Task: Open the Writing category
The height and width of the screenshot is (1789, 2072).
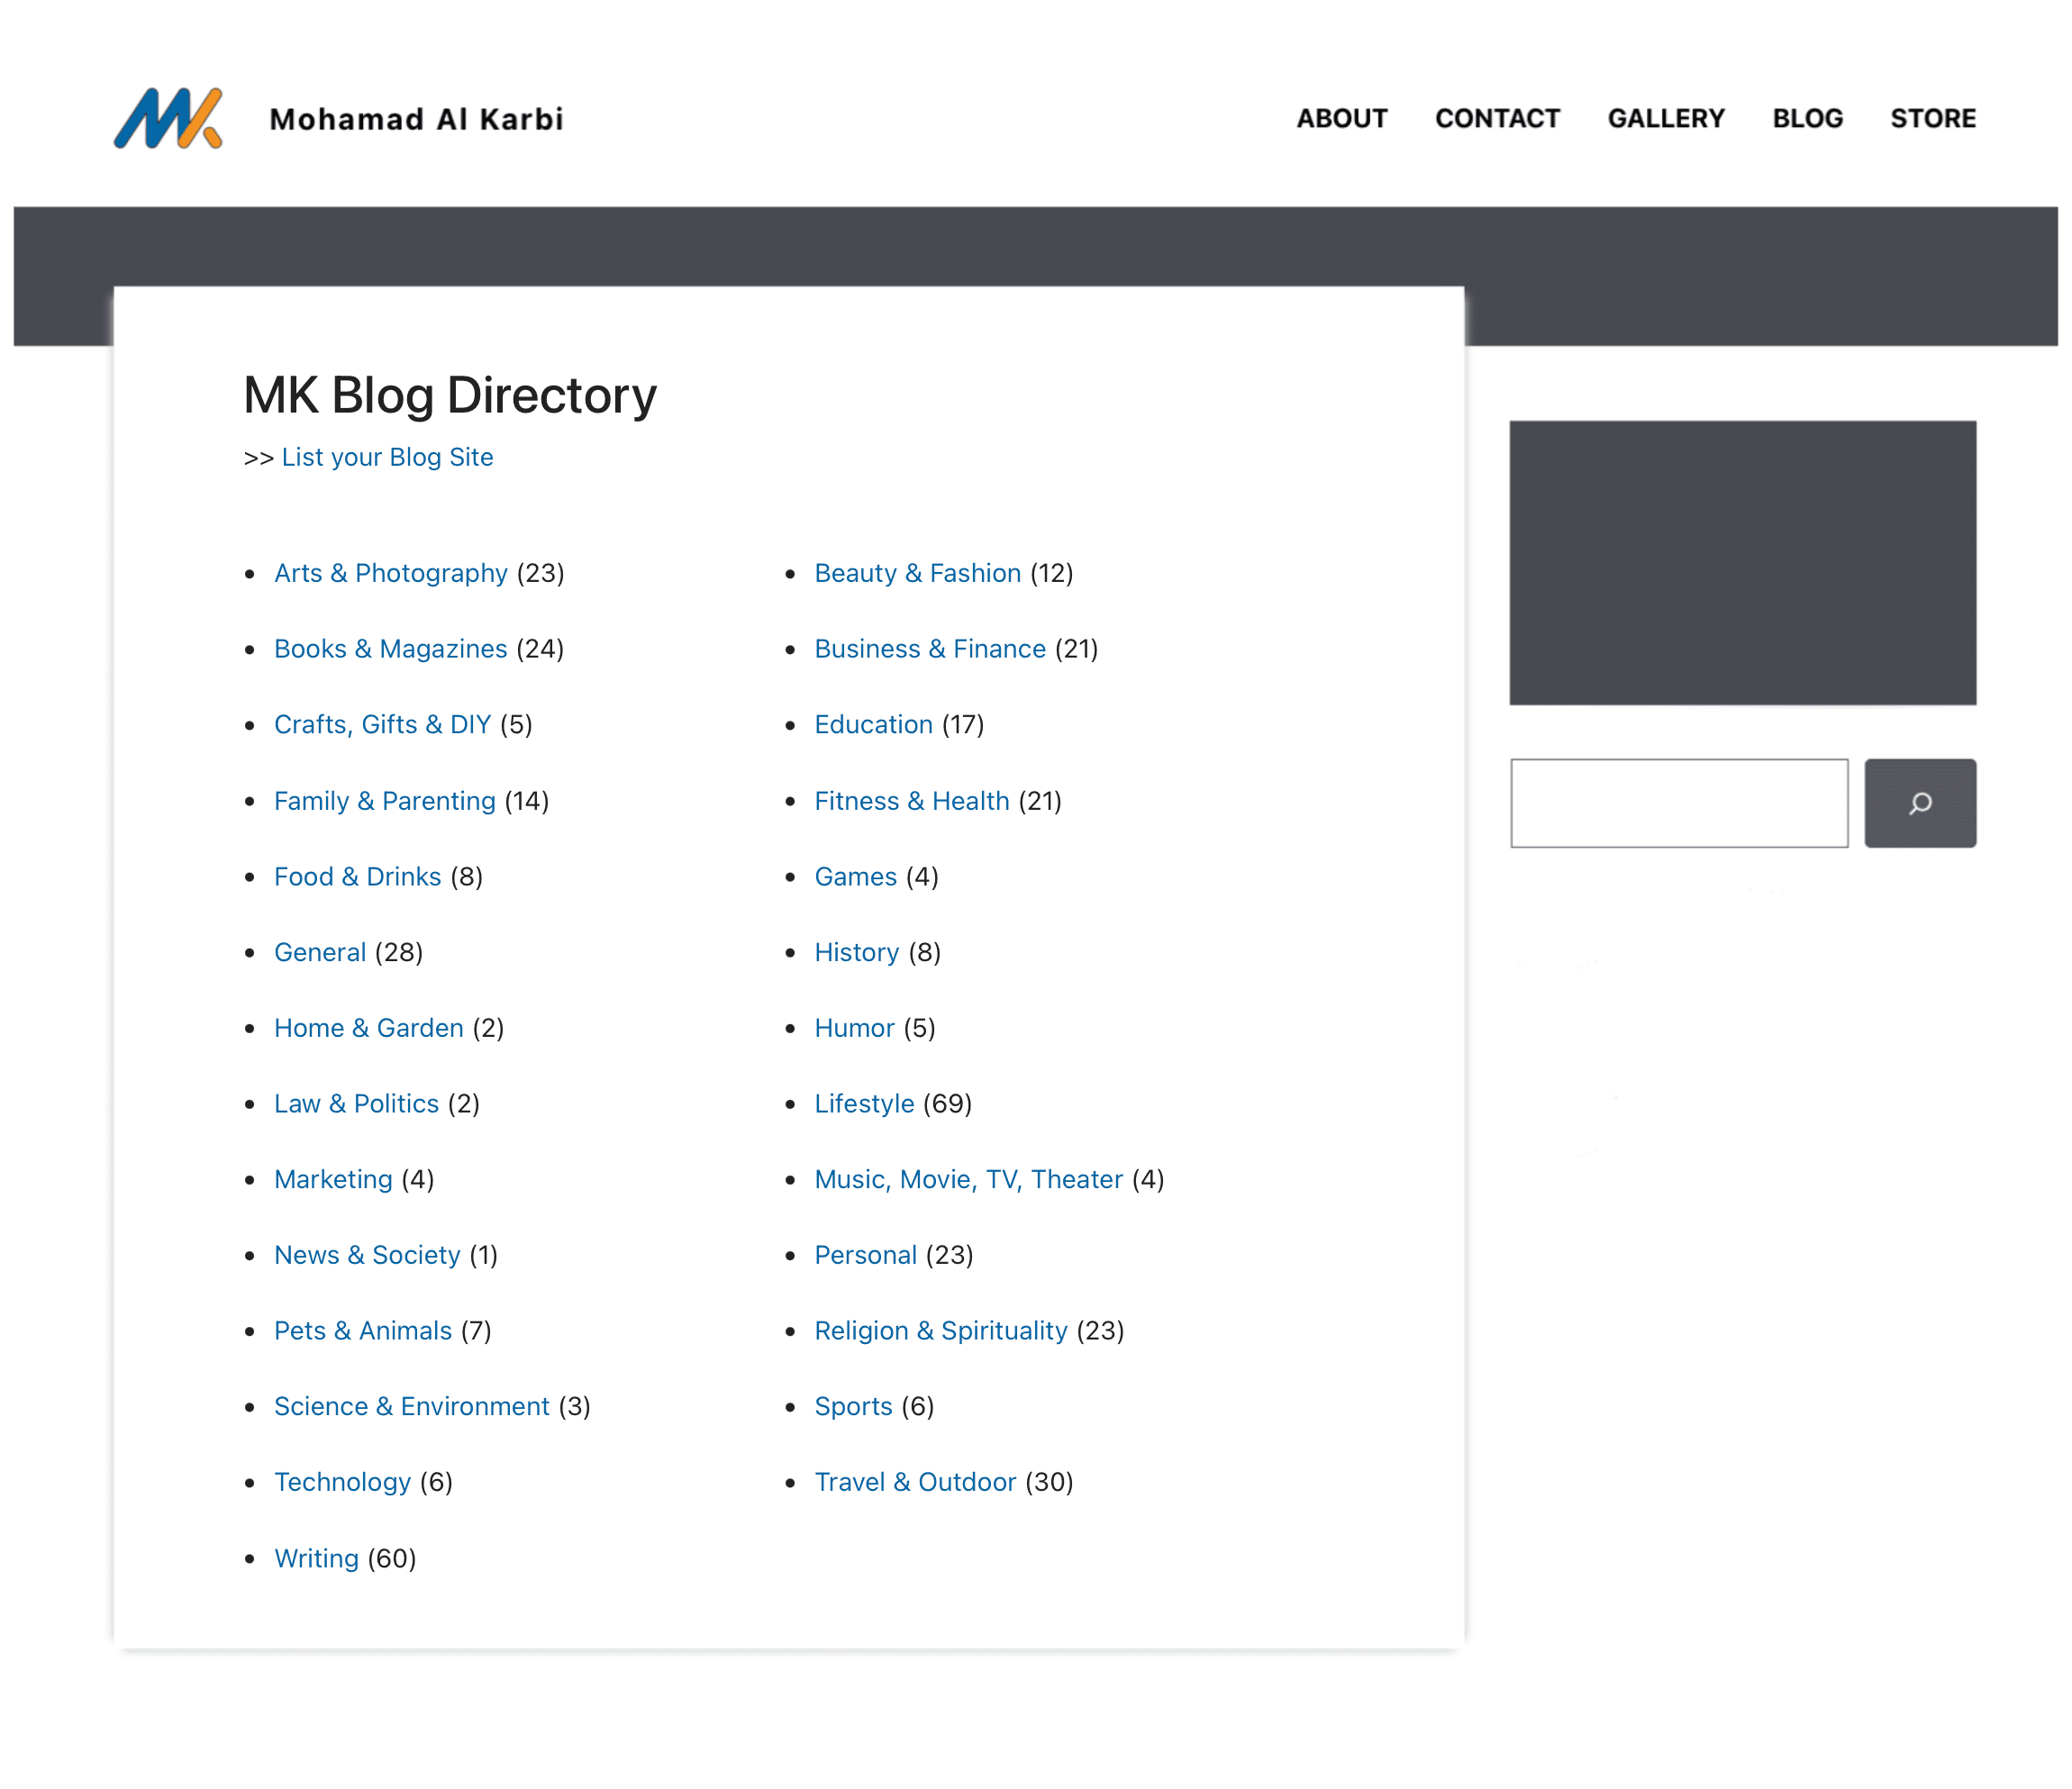Action: (x=316, y=1557)
